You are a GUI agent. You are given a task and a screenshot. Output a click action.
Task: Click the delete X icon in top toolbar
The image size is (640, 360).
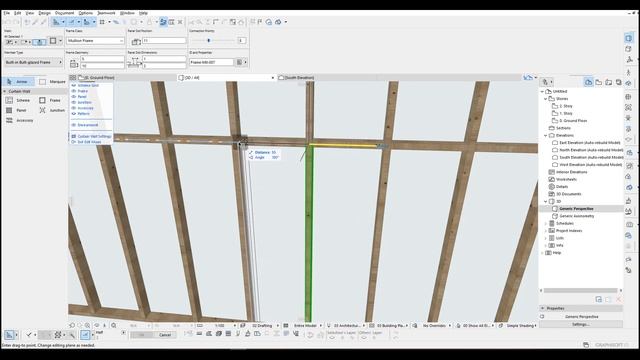tap(180, 22)
